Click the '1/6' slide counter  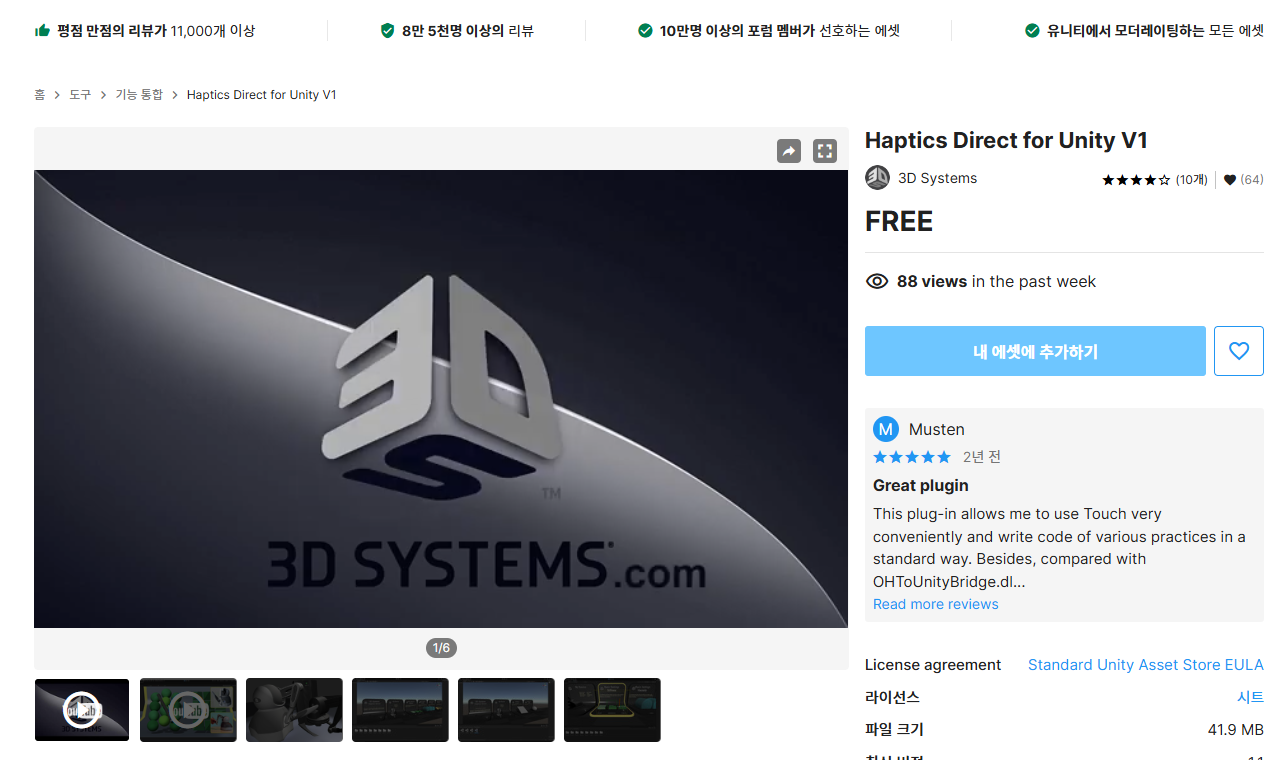(441, 648)
